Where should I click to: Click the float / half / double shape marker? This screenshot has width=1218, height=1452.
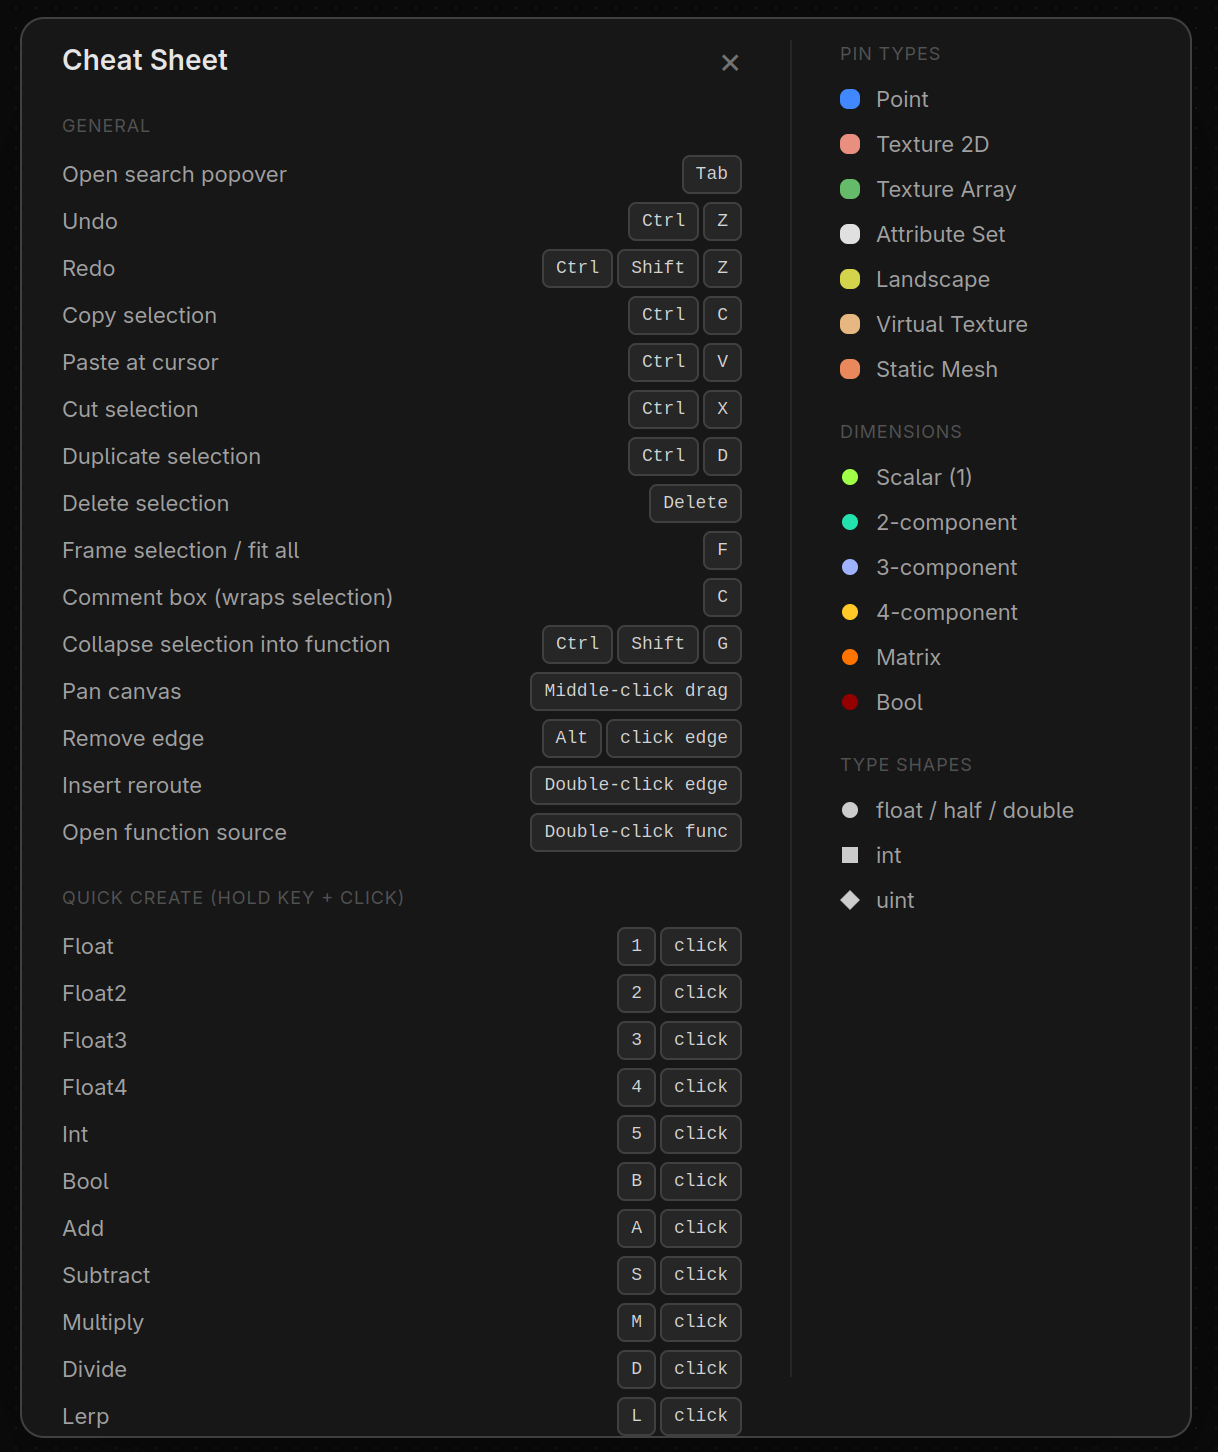tap(850, 810)
